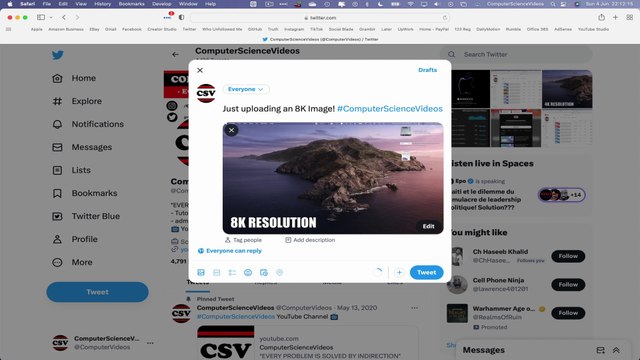Viewport: 640px width, 360px height.
Task: Open Creator Studio bookmark
Action: tap(162, 29)
